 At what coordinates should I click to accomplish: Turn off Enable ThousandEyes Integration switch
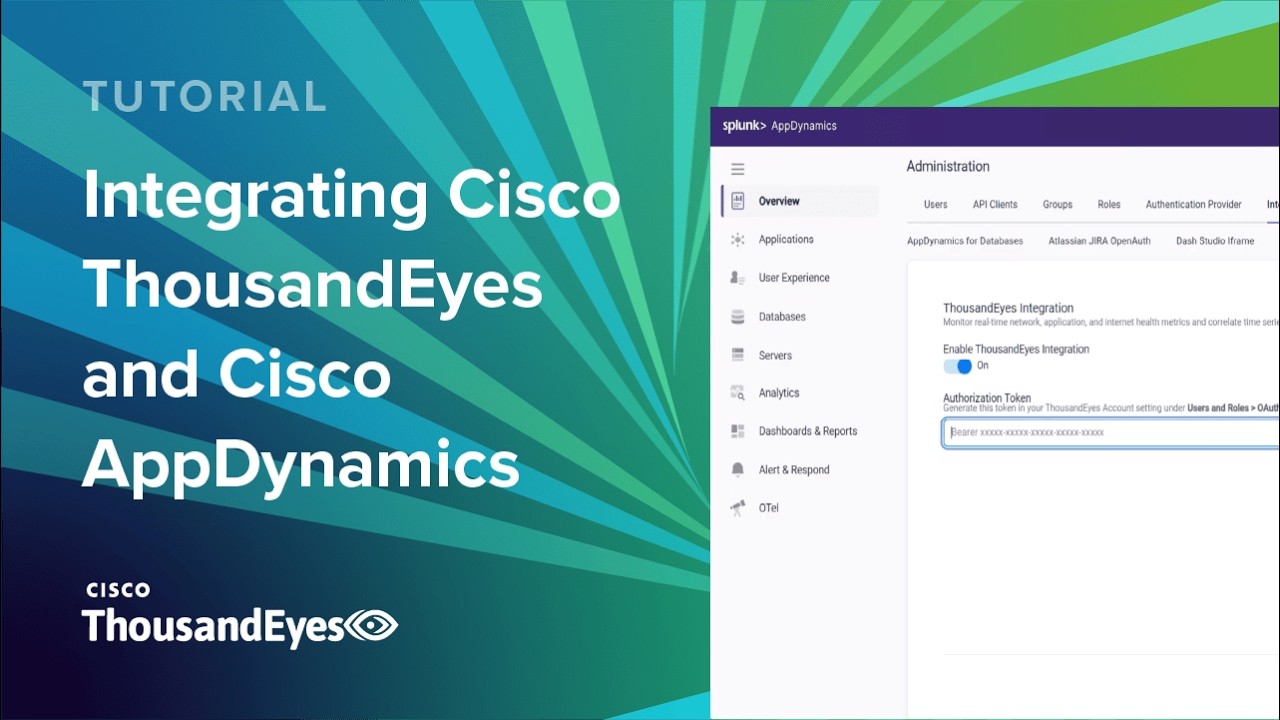click(958, 366)
